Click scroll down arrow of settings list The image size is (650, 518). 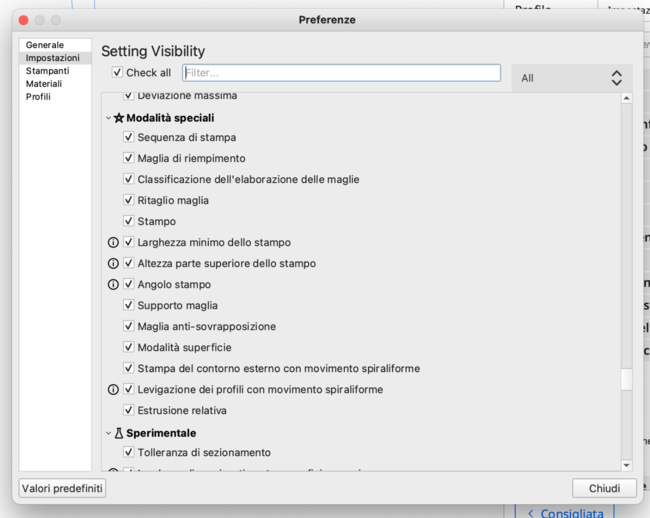(x=627, y=465)
